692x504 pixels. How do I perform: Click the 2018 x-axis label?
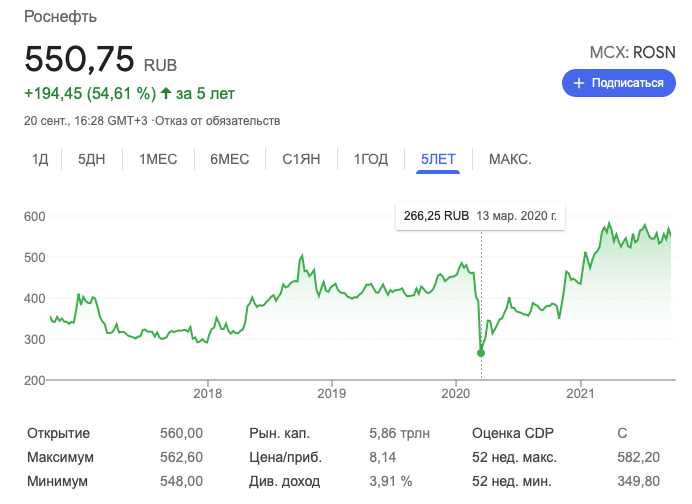point(207,394)
